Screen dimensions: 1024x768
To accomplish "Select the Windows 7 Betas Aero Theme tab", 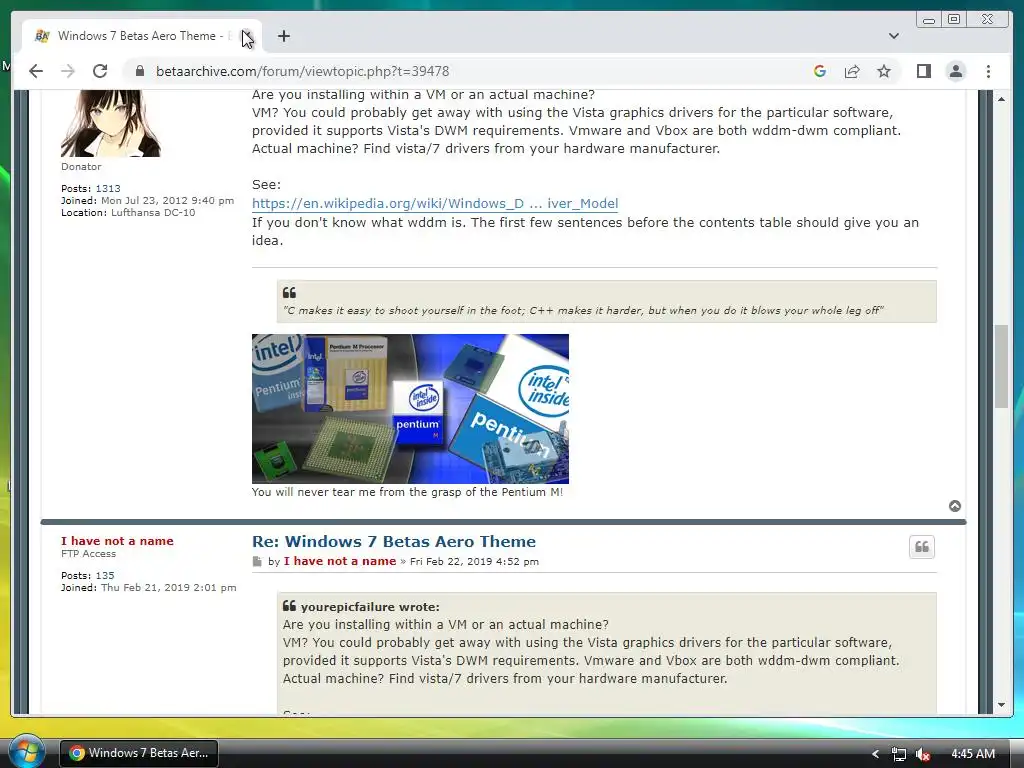I will click(142, 36).
